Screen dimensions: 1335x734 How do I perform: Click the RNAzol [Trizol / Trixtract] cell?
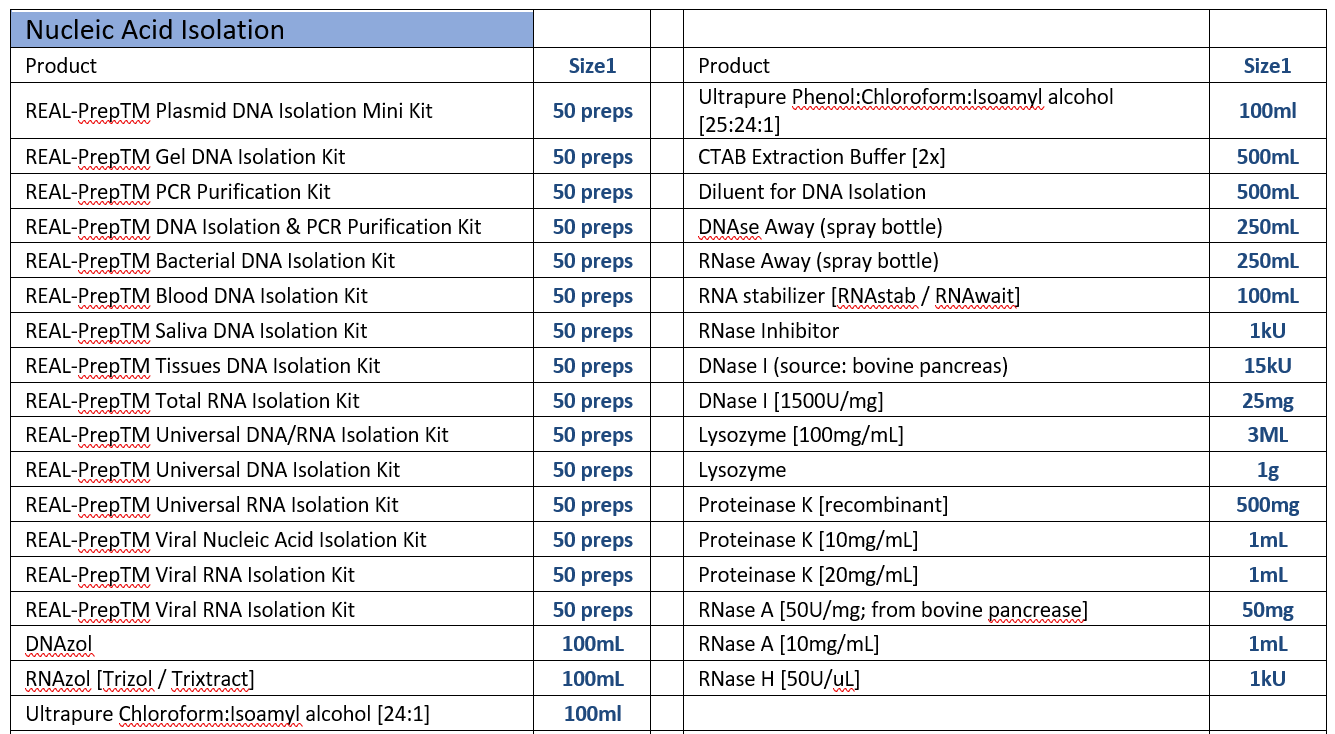(x=140, y=679)
